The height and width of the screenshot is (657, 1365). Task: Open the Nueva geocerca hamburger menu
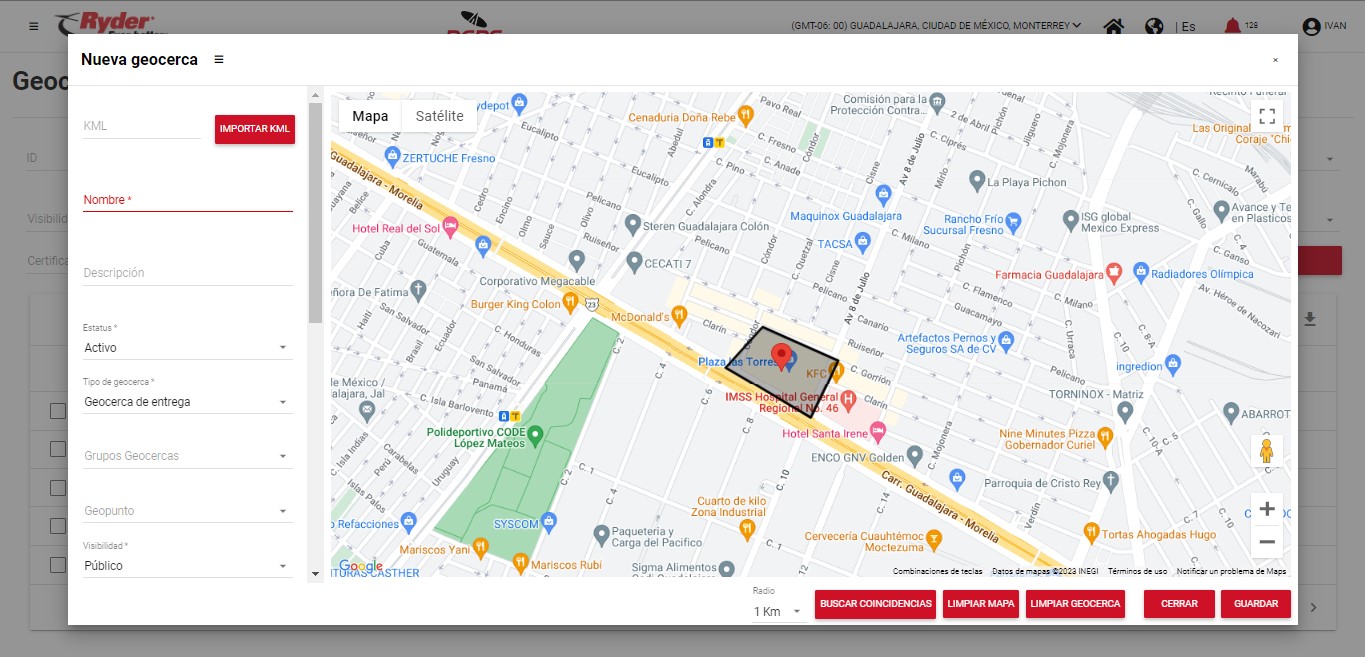click(x=219, y=60)
